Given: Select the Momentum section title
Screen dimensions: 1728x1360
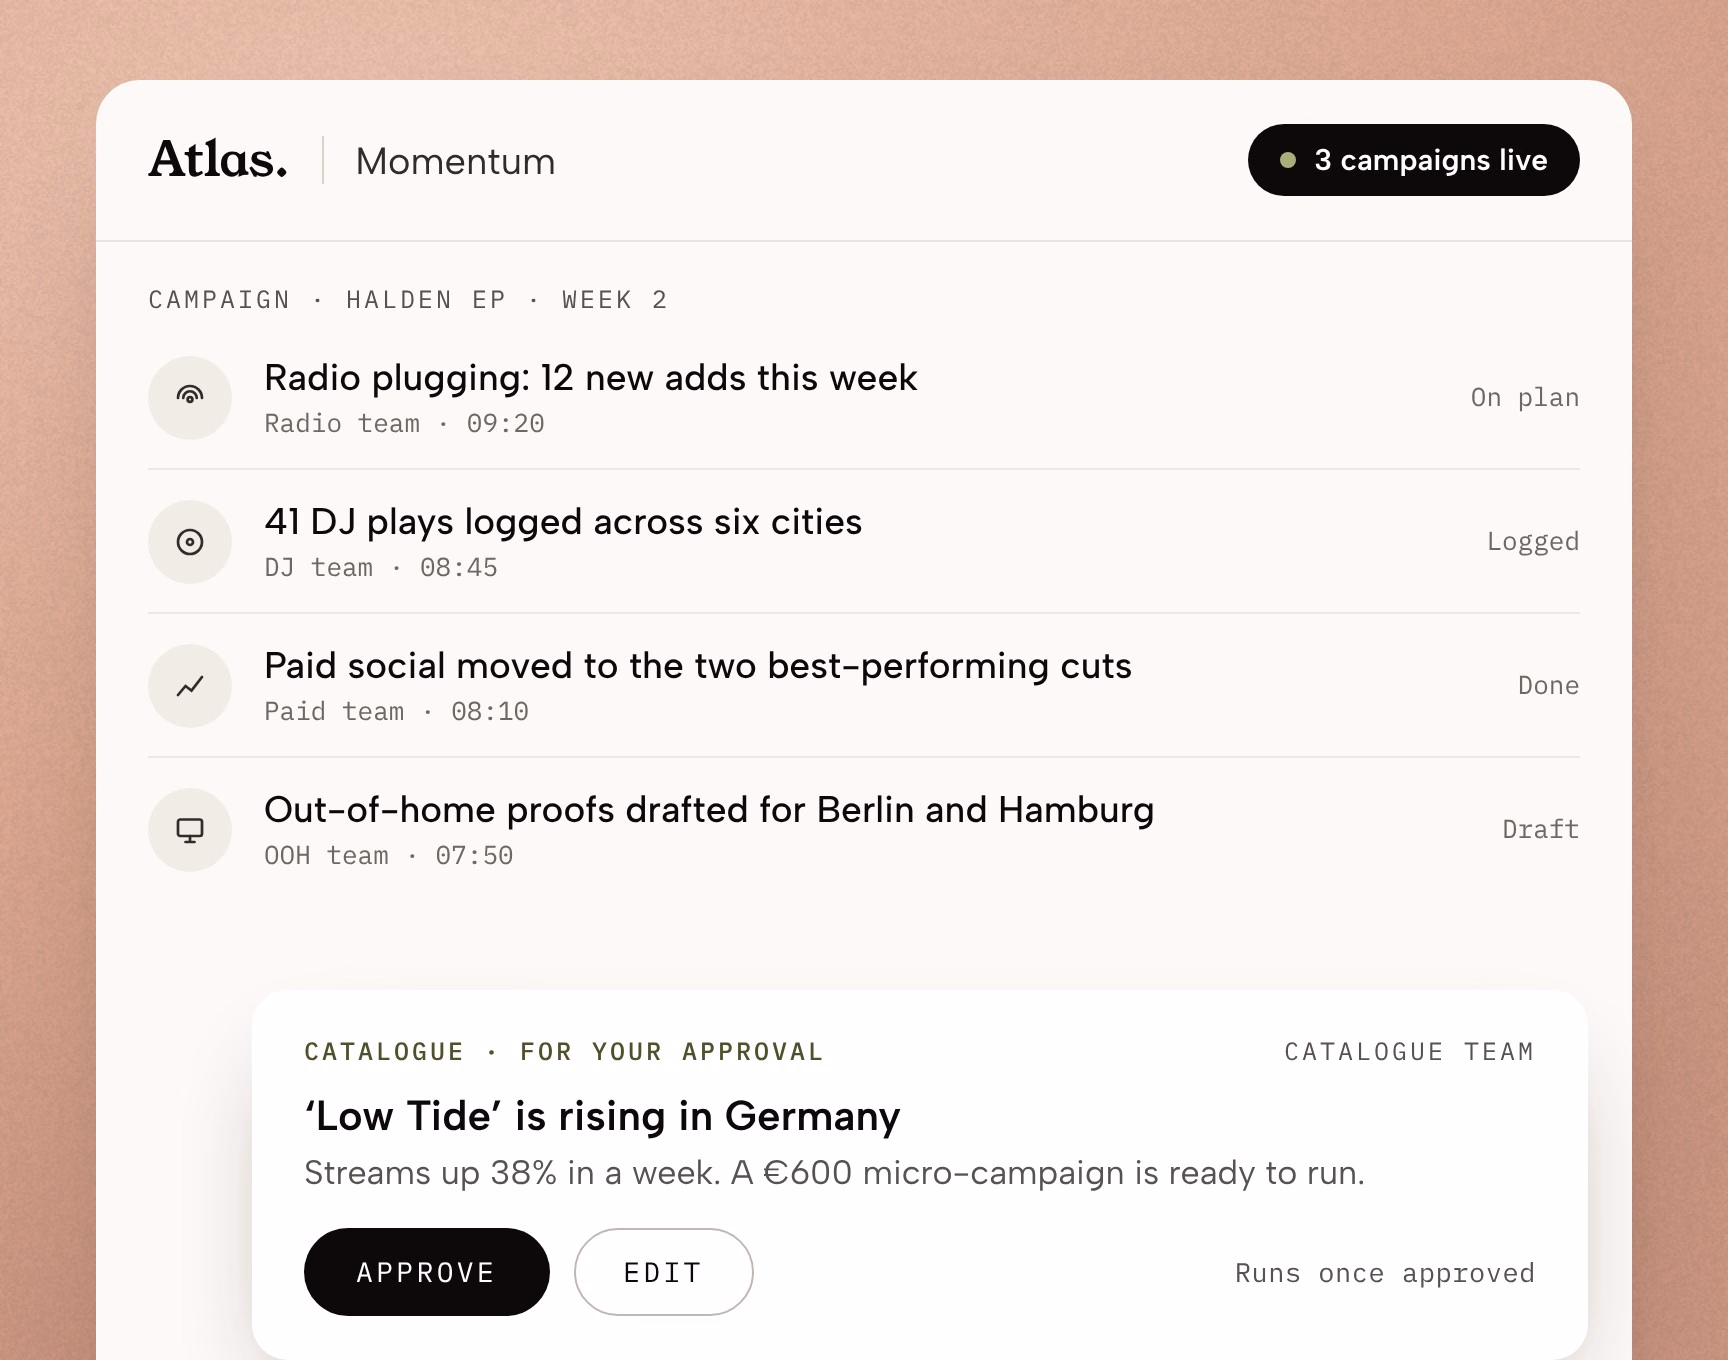Looking at the screenshot, I should point(455,161).
